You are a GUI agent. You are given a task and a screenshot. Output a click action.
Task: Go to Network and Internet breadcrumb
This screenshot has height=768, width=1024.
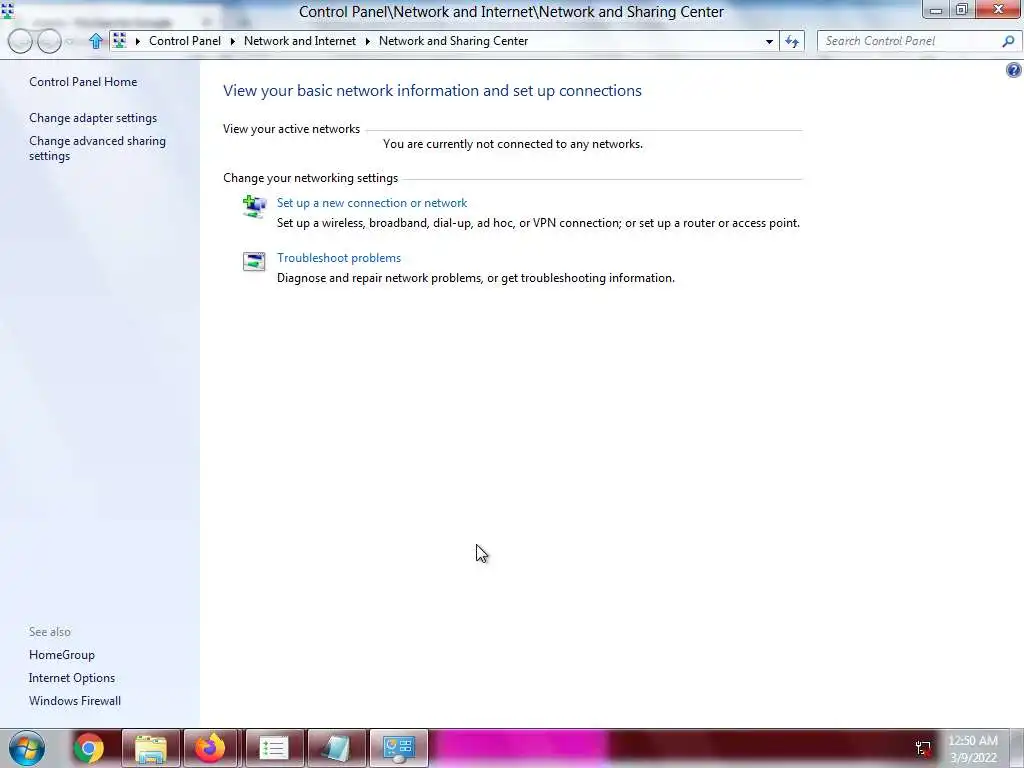coord(300,40)
